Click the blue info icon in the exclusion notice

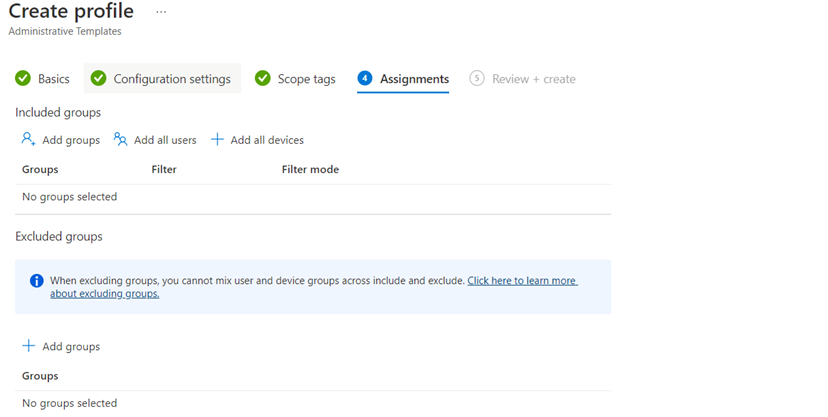[36, 281]
